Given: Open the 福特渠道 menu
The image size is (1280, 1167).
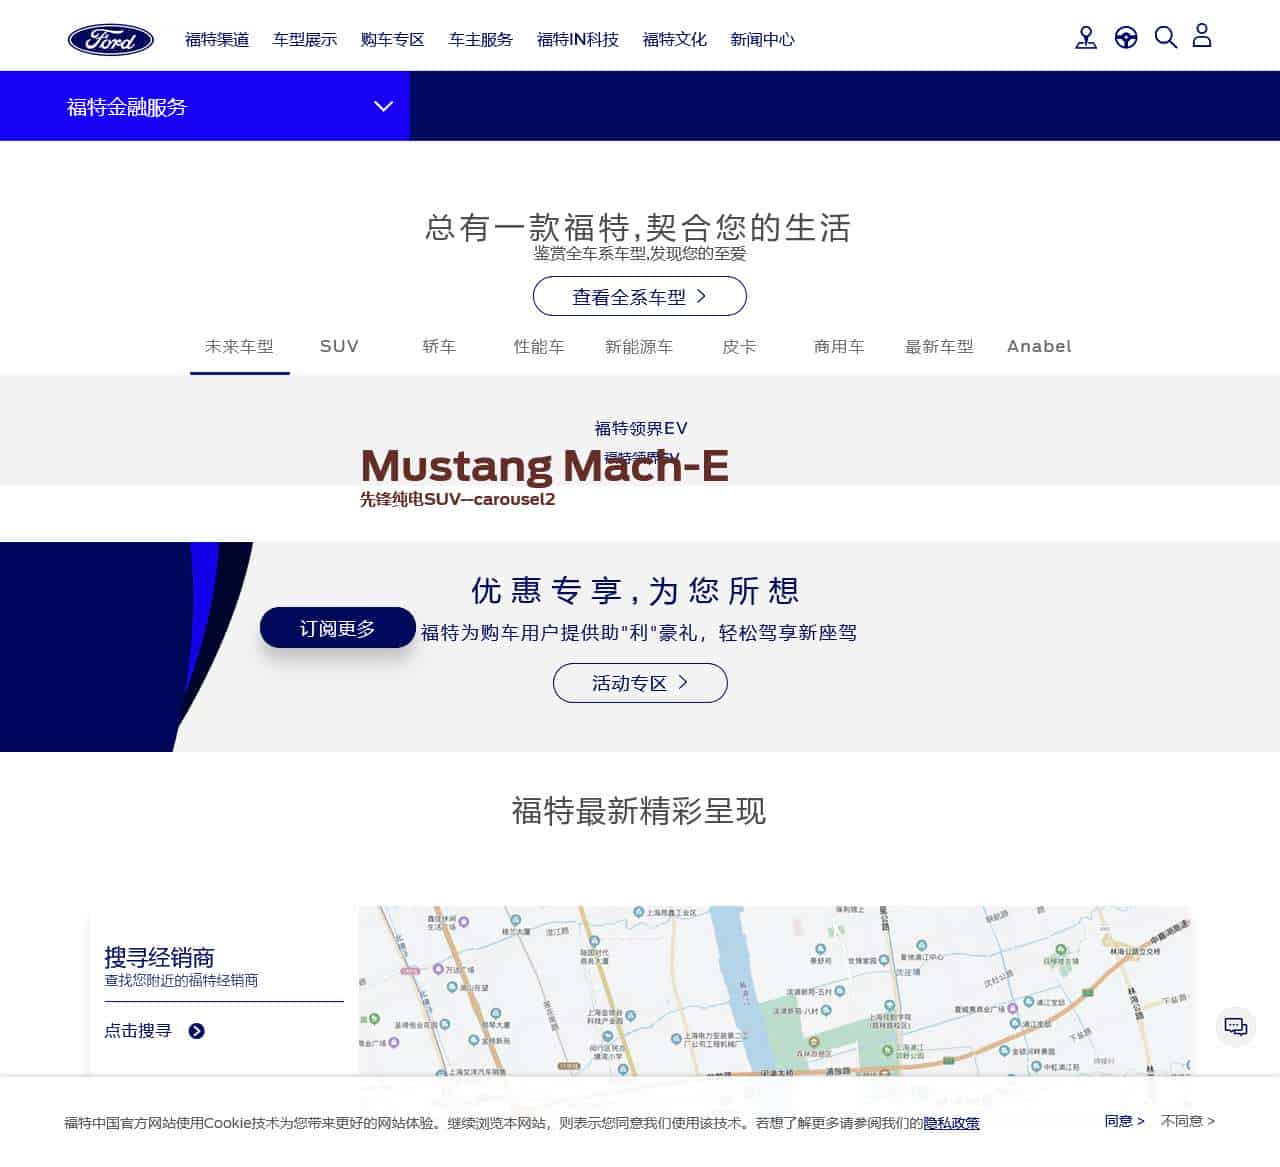Looking at the screenshot, I should tap(217, 40).
